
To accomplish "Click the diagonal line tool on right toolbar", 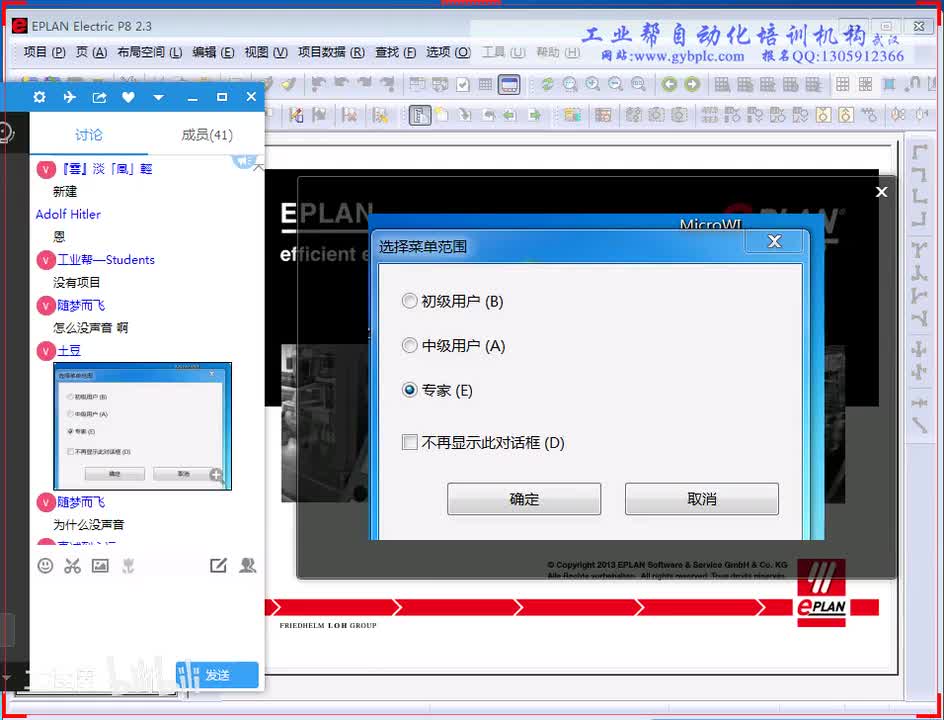I will click(x=919, y=426).
